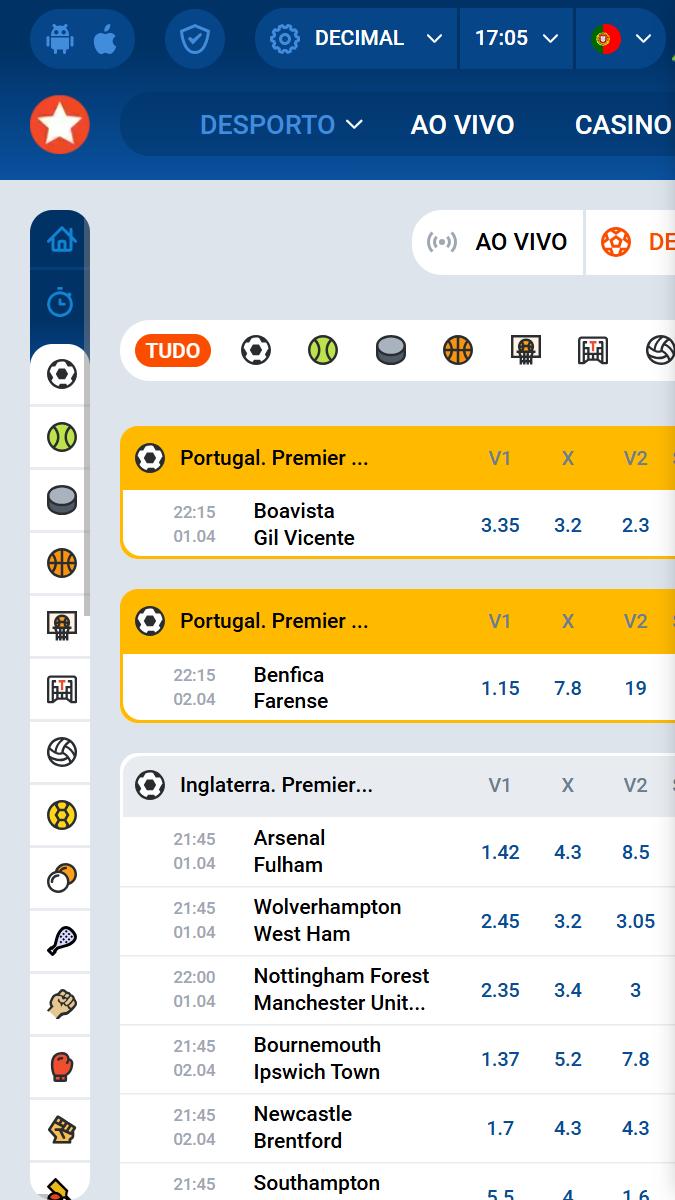675x1200 pixels.
Task: Open the Arsenal vs Fulham match
Action: (x=289, y=851)
